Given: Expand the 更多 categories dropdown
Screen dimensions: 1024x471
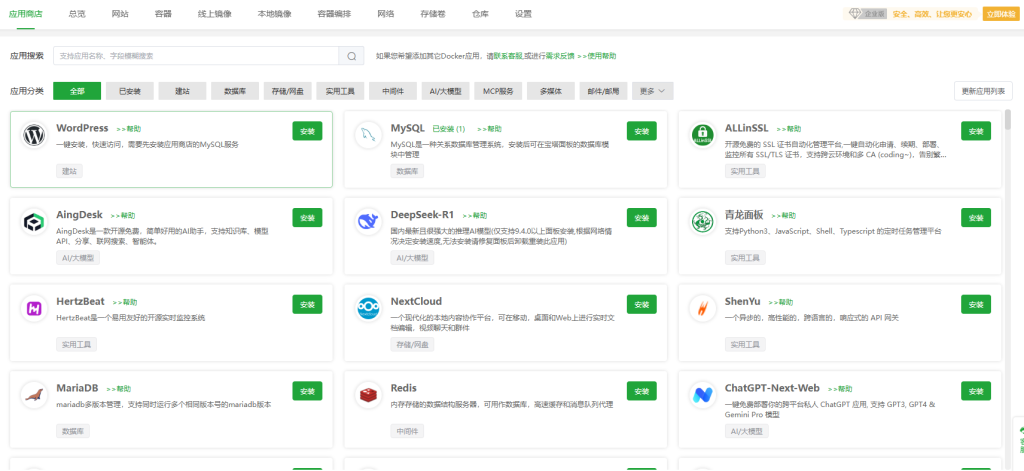Looking at the screenshot, I should point(652,91).
